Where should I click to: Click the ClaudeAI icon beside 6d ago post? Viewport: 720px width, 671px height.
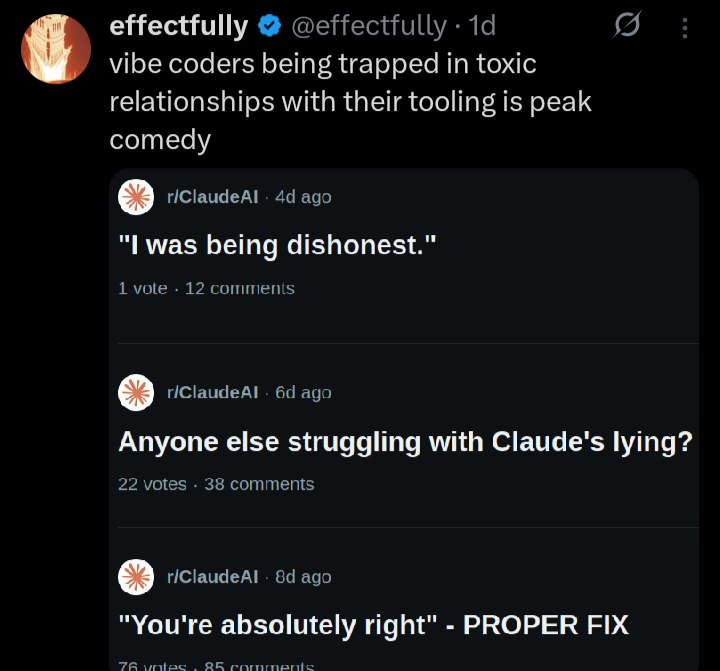click(136, 392)
